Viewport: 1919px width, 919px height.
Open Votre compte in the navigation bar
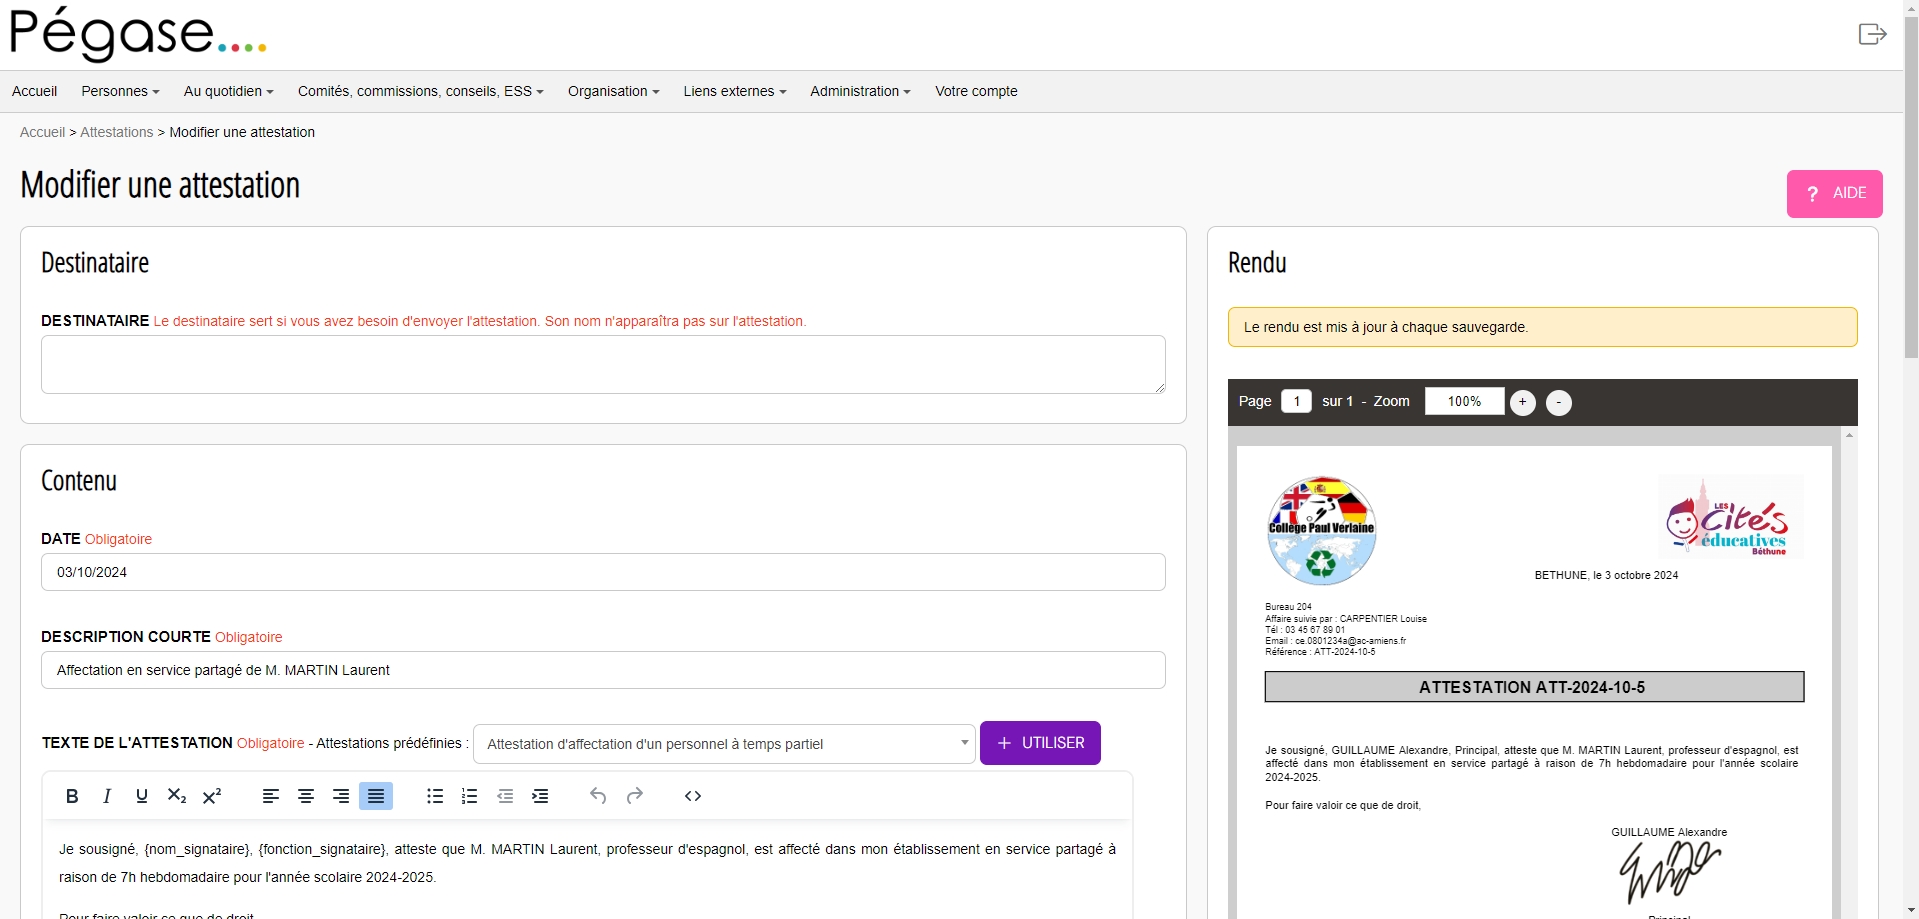click(x=976, y=91)
